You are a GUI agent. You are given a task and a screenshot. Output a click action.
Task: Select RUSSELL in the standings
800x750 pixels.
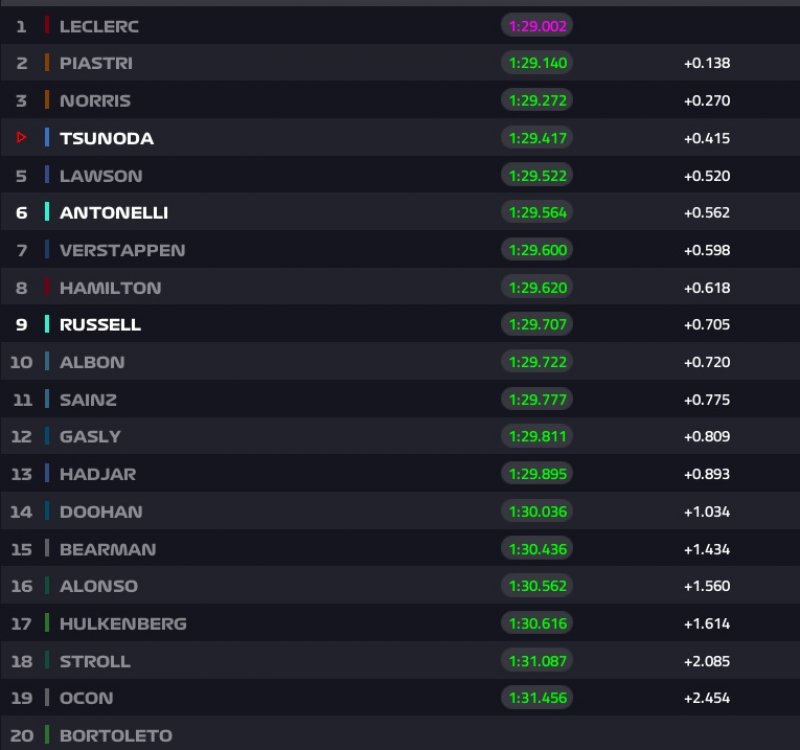[100, 325]
